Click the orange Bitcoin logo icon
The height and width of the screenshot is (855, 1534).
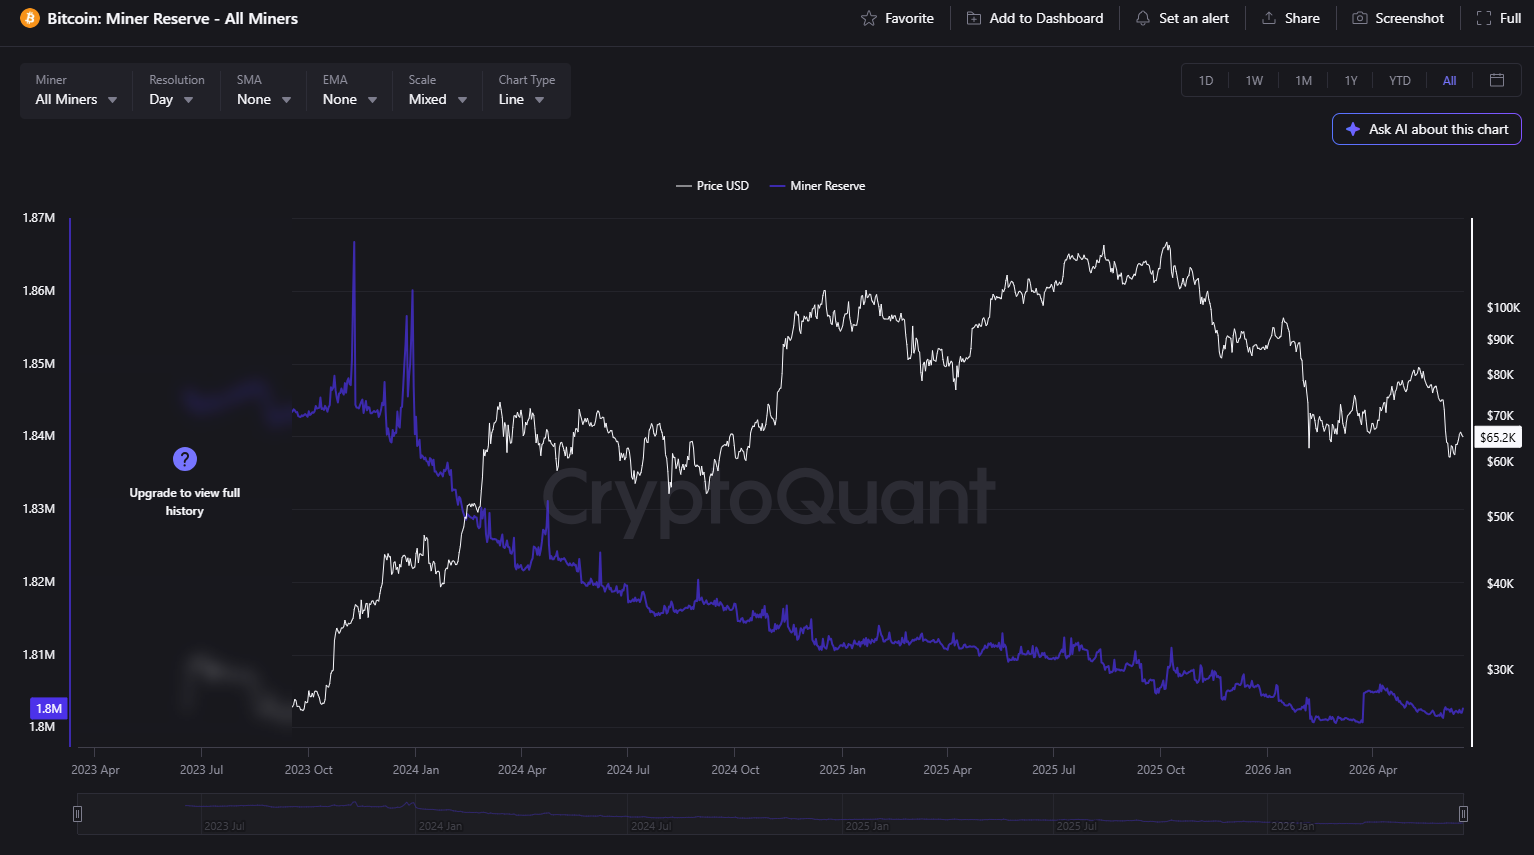30,18
